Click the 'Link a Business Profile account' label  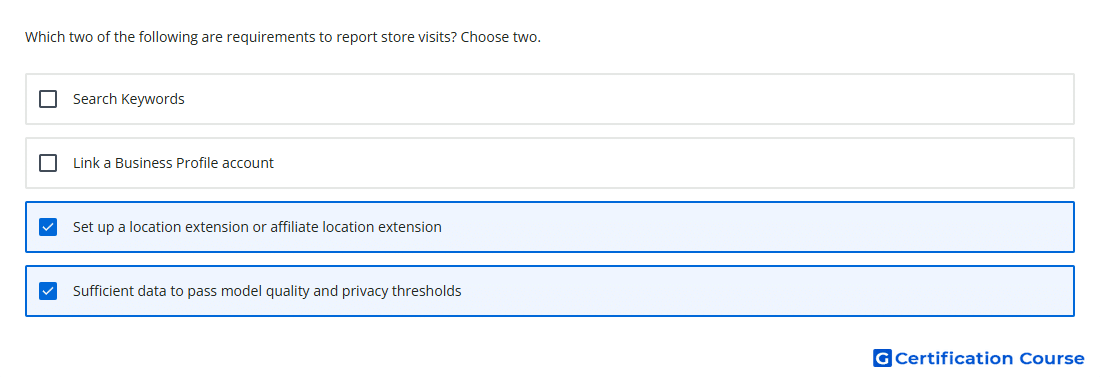point(173,163)
